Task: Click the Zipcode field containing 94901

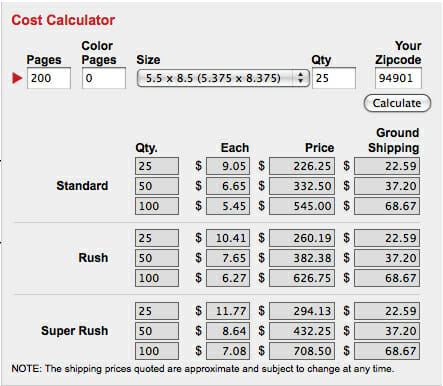Action: (398, 78)
